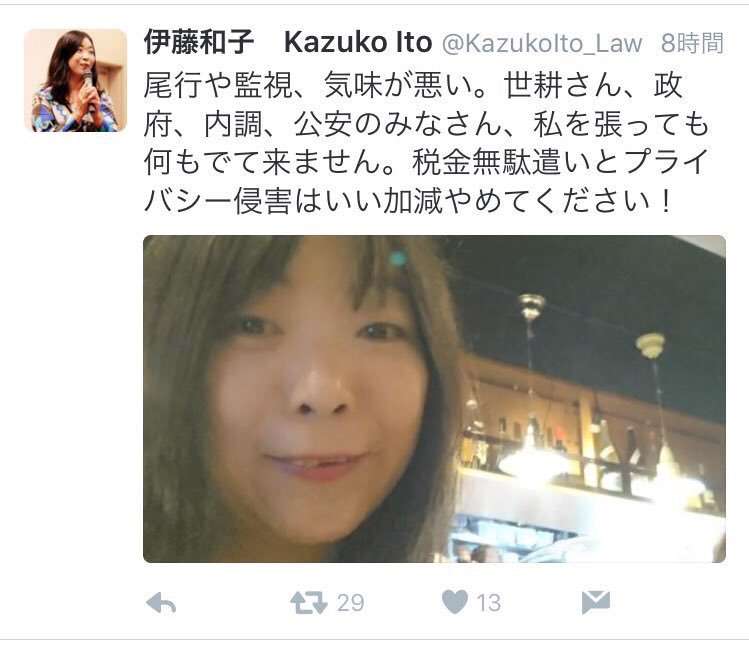Retweet this tweet using the retweet icon
This screenshot has height=652, width=749.
[309, 602]
